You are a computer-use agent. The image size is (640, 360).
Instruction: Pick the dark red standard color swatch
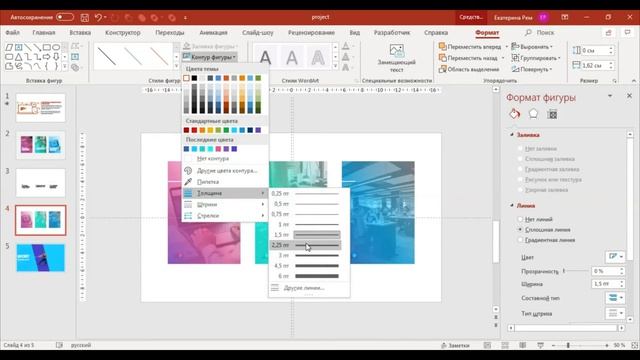(187, 130)
